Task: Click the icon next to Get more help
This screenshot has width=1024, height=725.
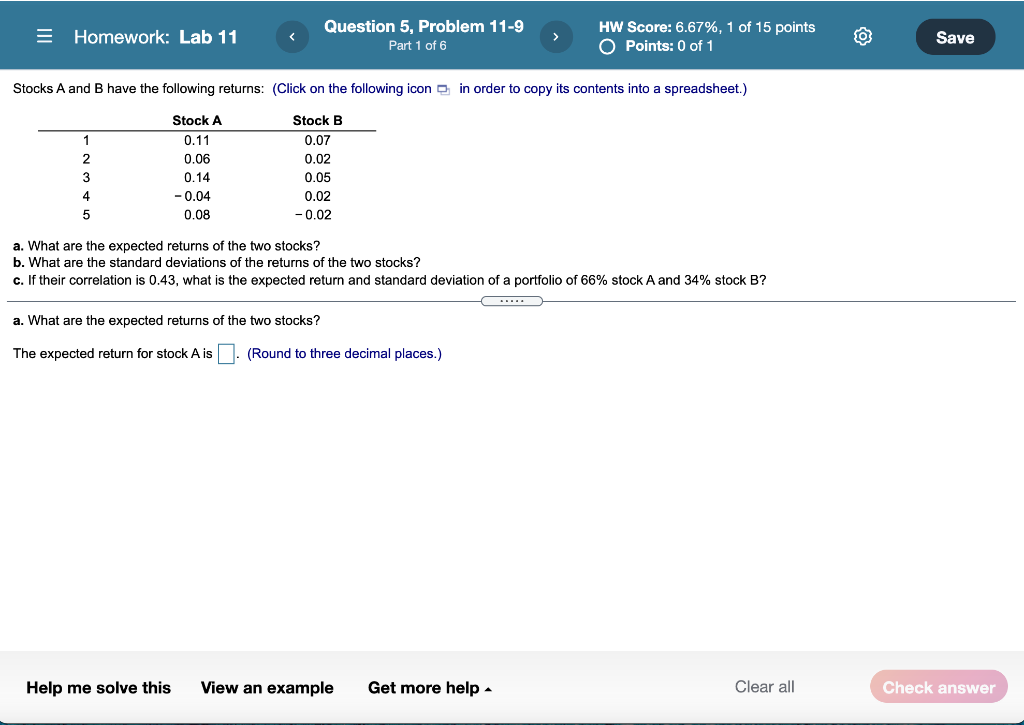Action: (x=487, y=688)
